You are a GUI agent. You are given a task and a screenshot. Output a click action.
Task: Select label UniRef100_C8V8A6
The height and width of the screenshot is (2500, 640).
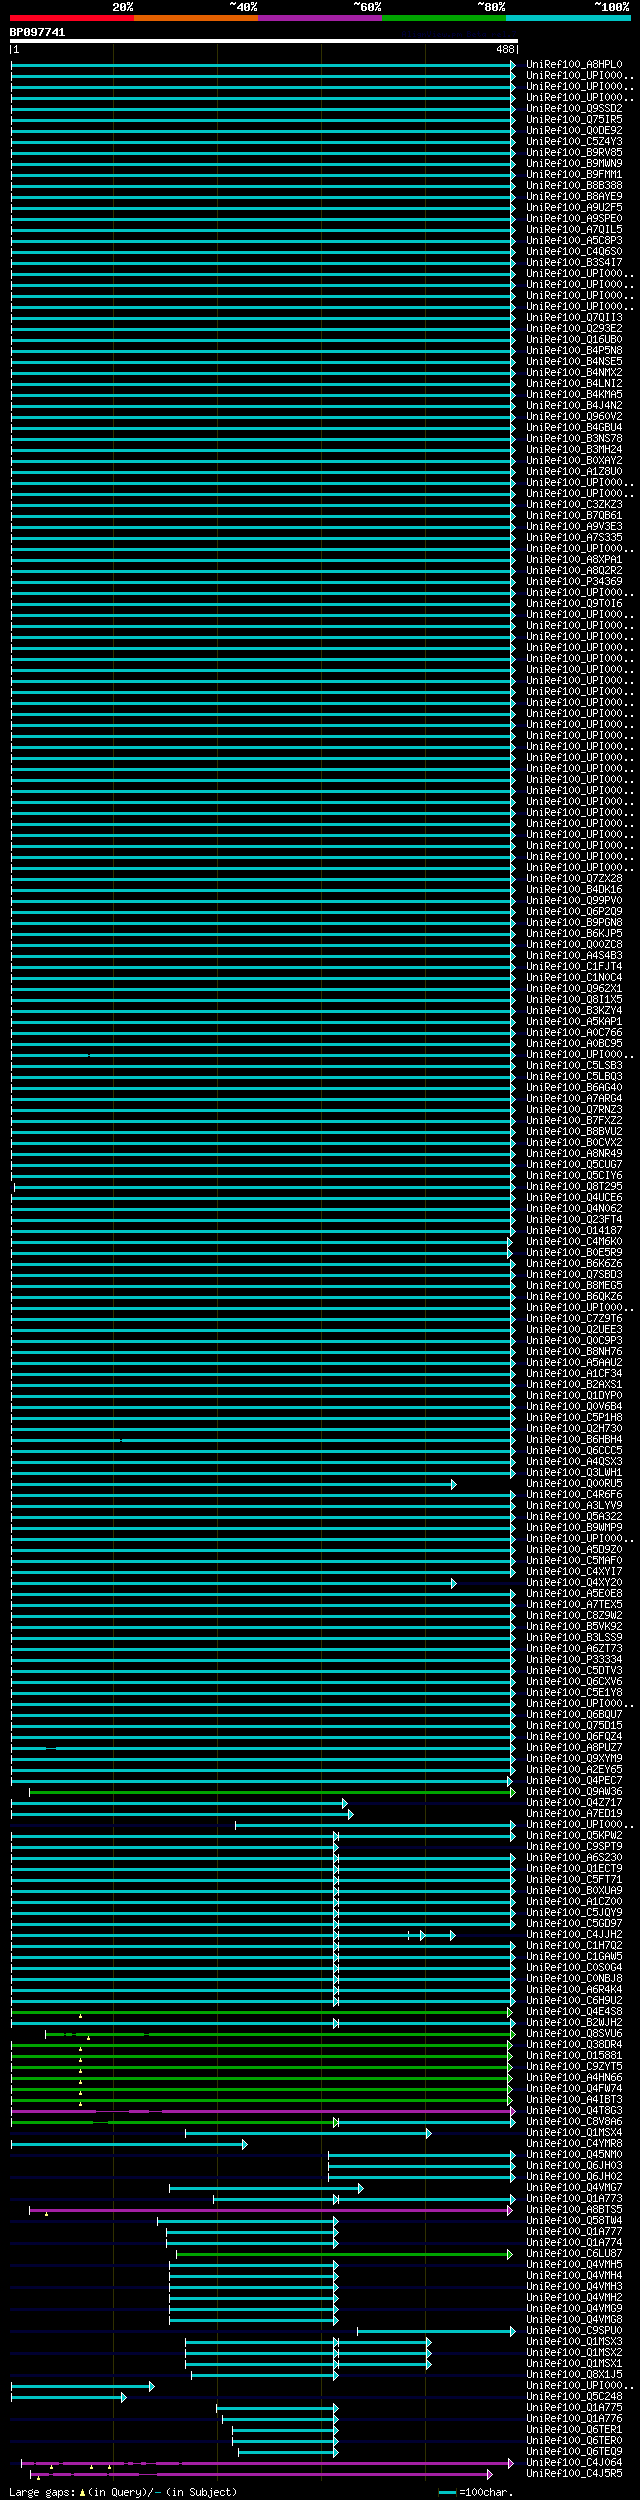click(x=574, y=2122)
